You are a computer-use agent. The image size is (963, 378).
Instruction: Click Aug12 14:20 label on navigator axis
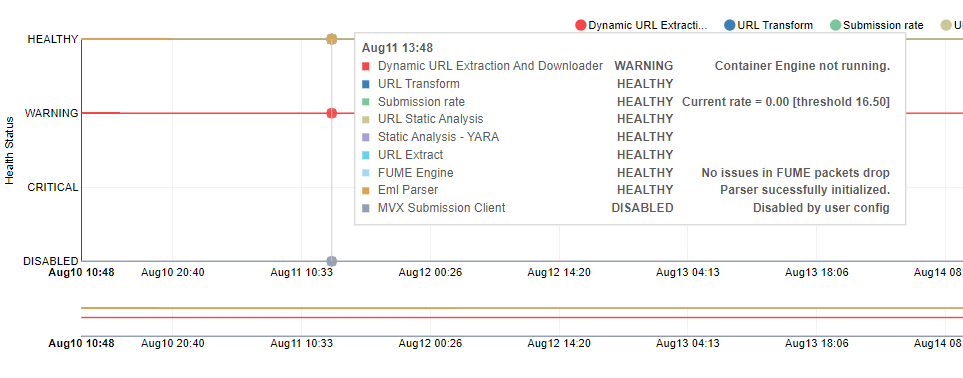pos(559,344)
